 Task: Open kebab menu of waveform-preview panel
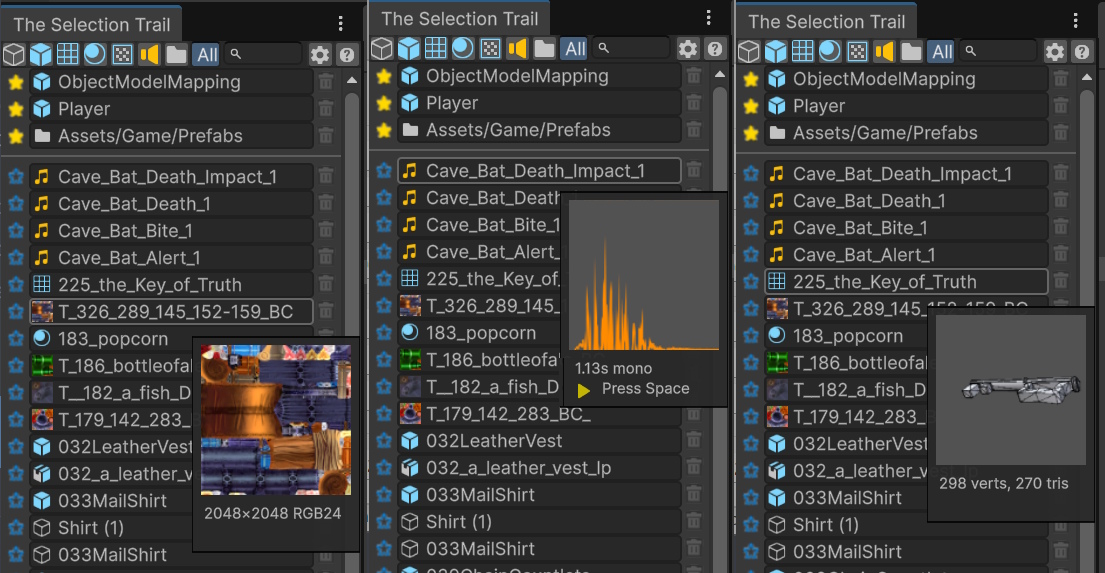pos(708,18)
